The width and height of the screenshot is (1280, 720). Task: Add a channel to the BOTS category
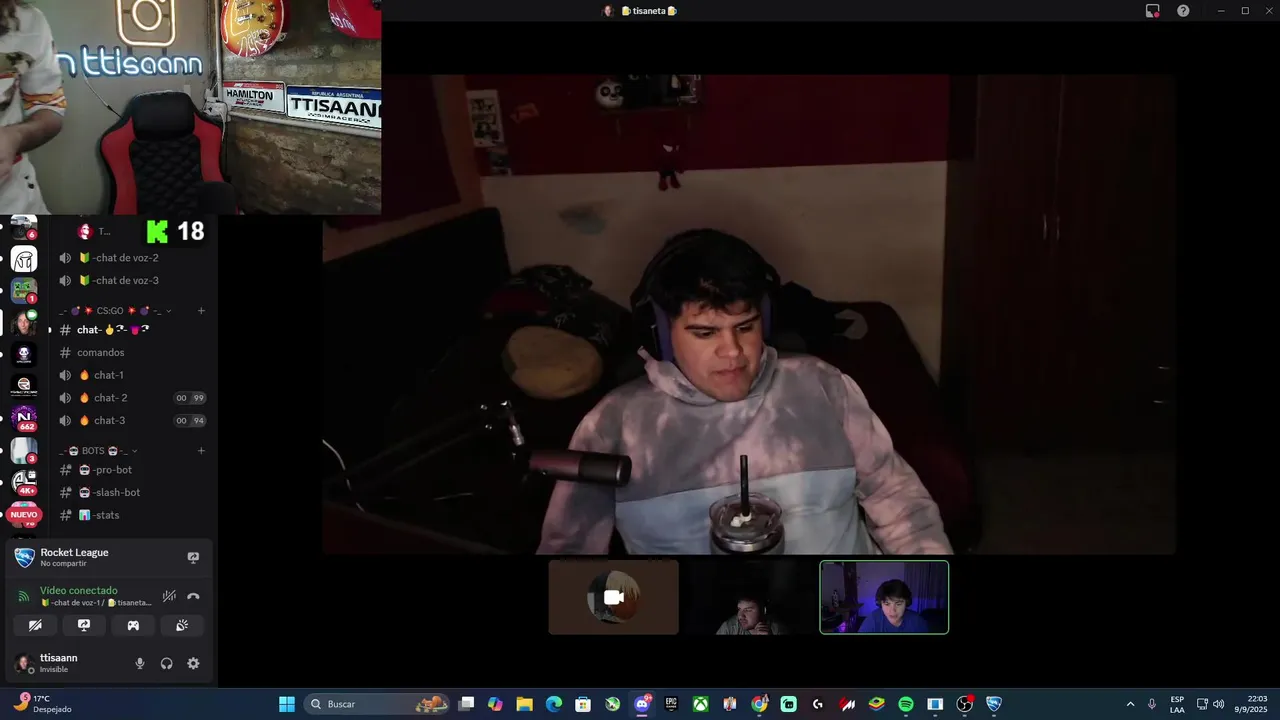pyautogui.click(x=201, y=451)
